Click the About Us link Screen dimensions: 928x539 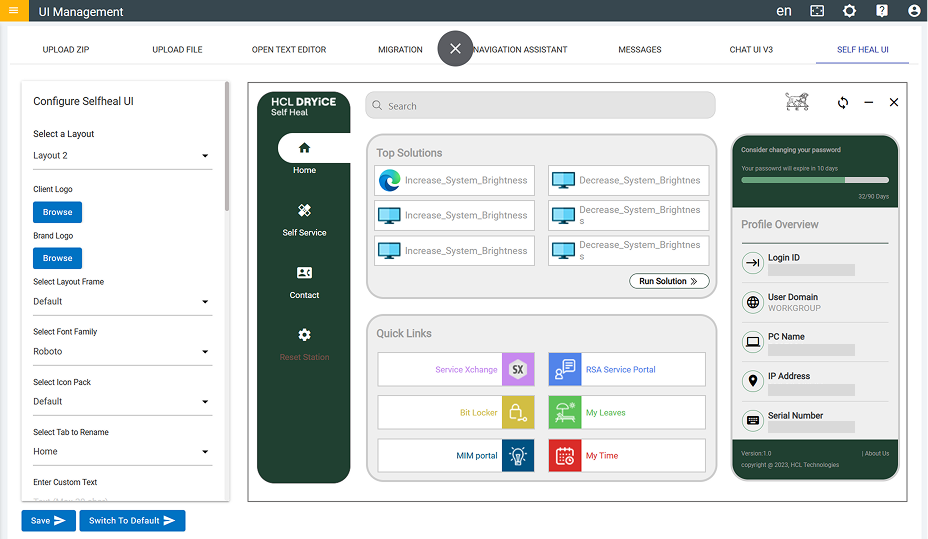[875, 453]
